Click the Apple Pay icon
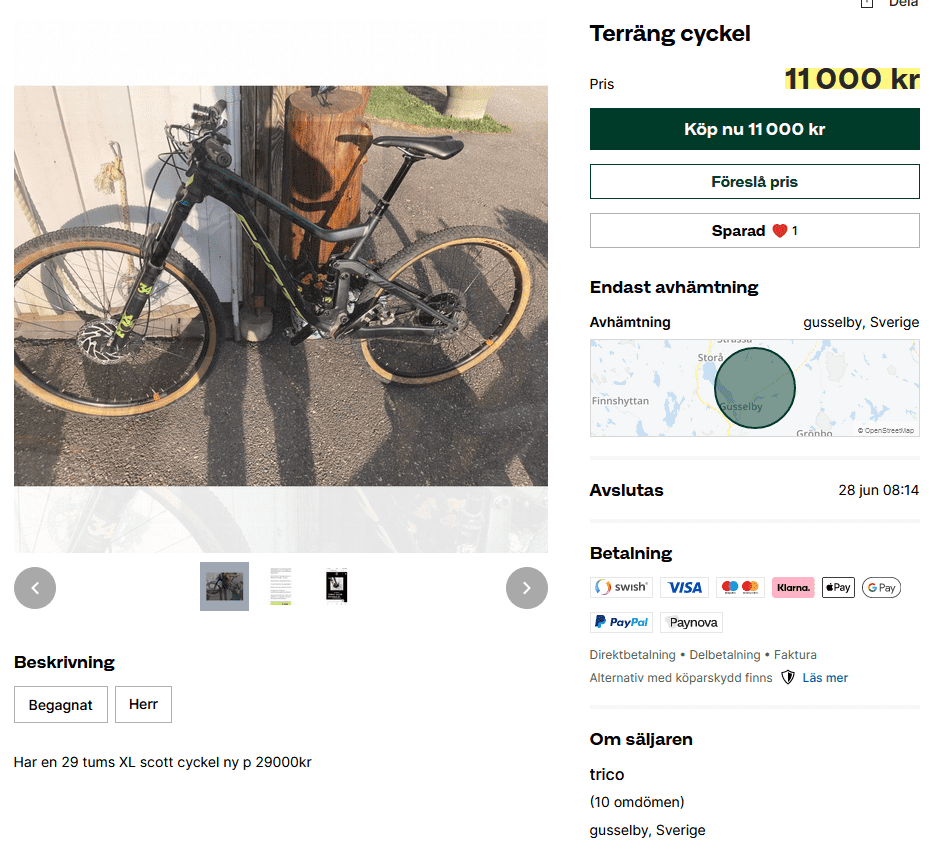 (838, 588)
